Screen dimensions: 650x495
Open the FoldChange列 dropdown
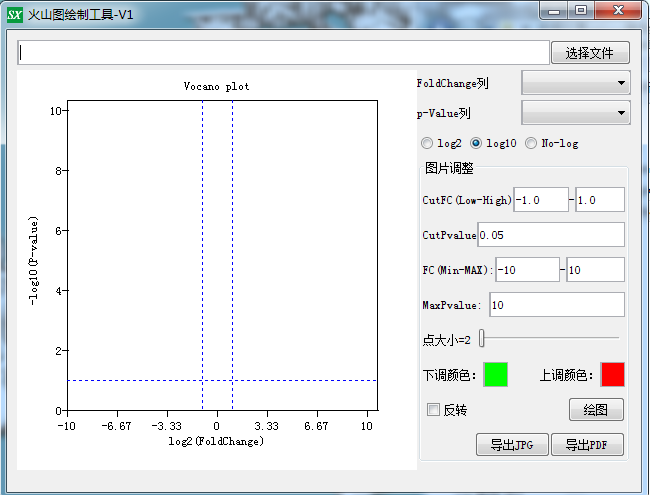click(x=576, y=83)
